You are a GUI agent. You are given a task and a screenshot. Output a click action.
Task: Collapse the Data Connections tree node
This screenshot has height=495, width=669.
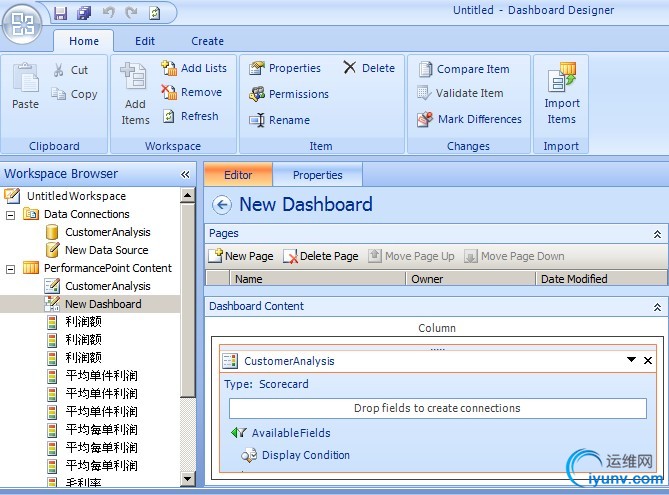pyautogui.click(x=11, y=215)
